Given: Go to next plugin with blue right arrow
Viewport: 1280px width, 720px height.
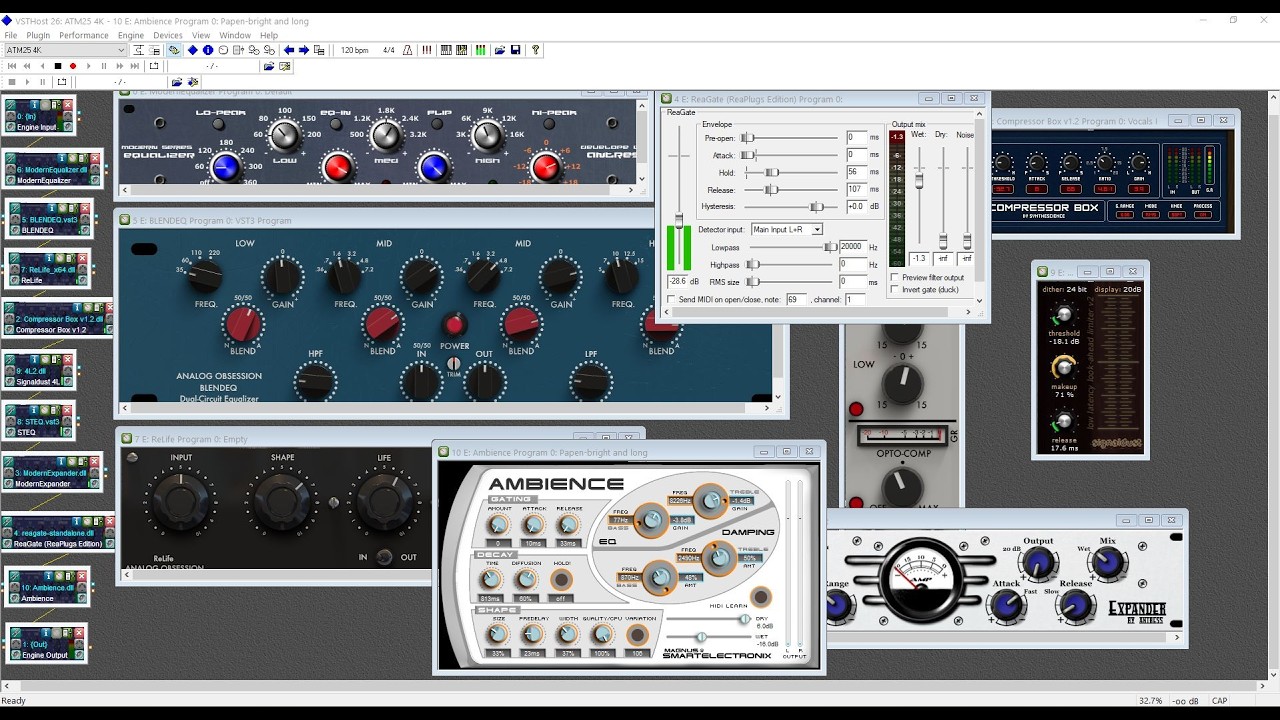Looking at the screenshot, I should [304, 50].
